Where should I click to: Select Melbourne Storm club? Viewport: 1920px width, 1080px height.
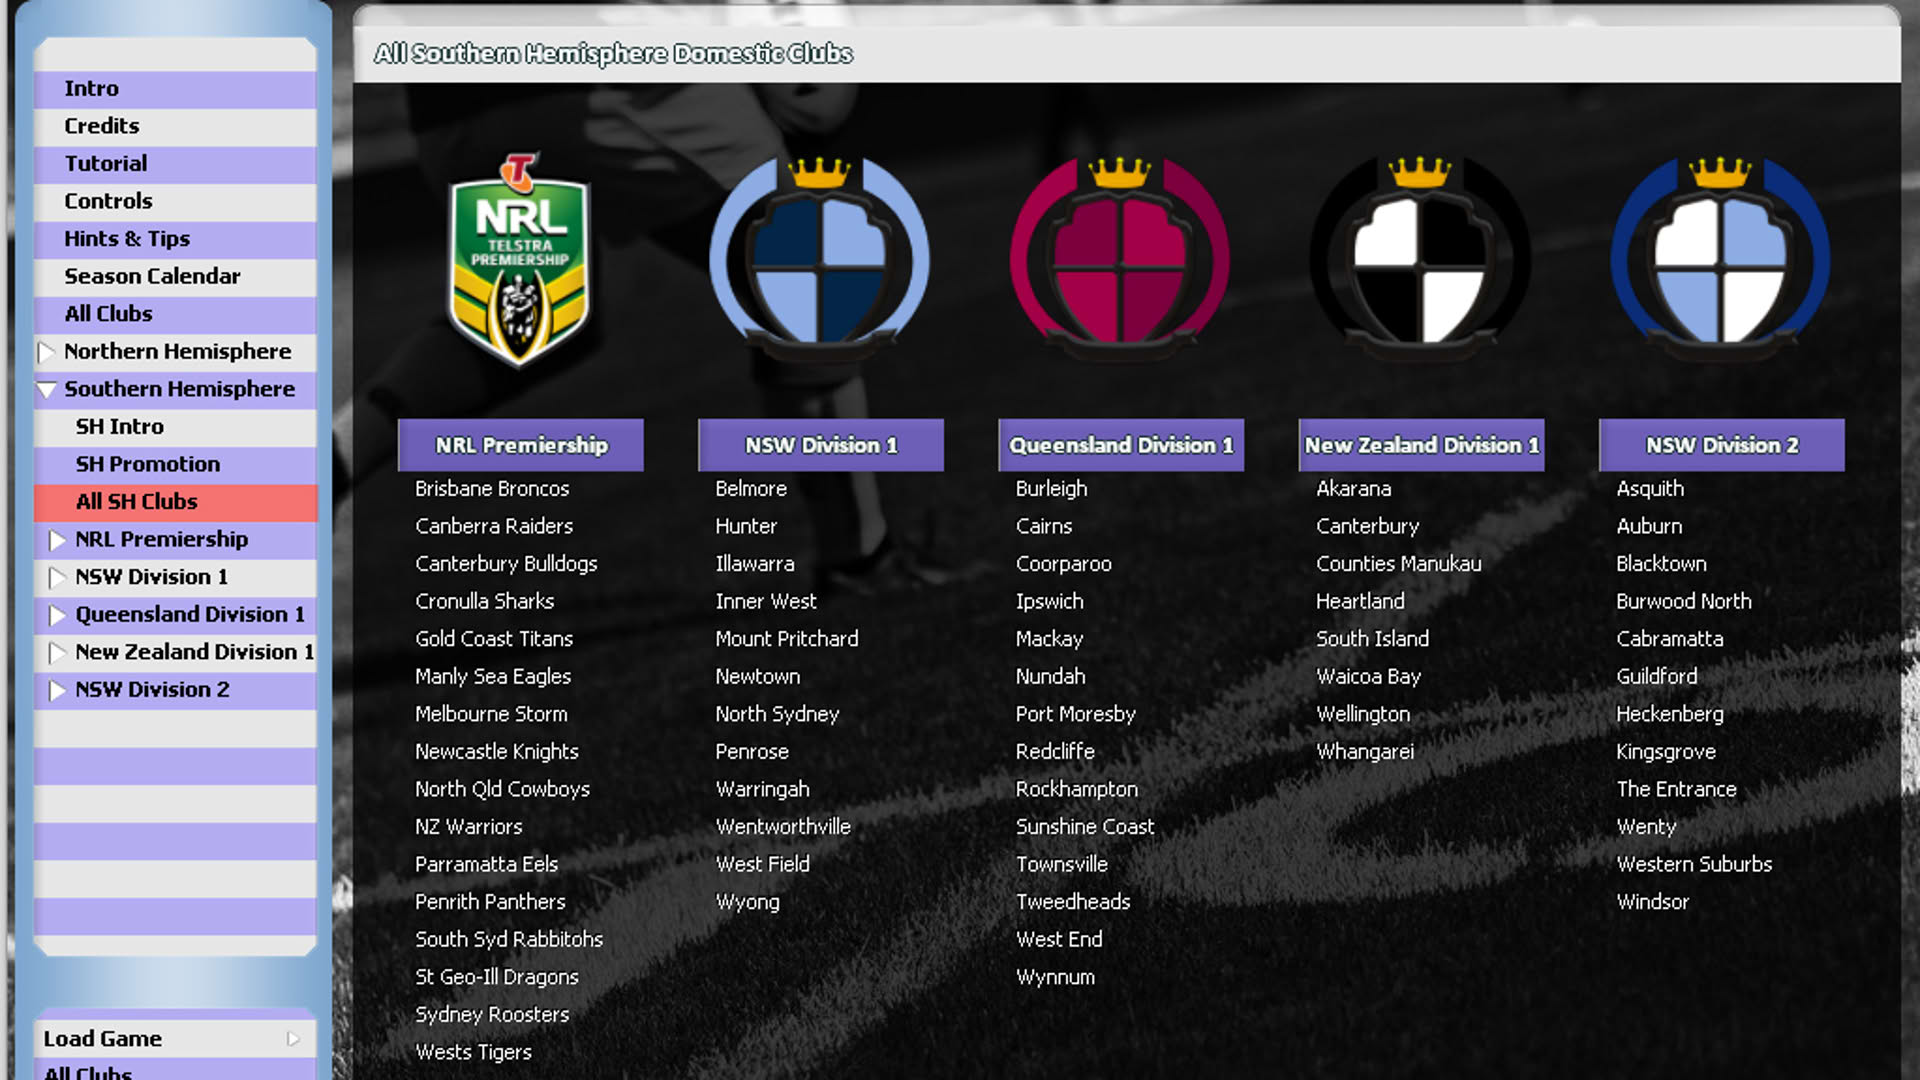point(491,714)
